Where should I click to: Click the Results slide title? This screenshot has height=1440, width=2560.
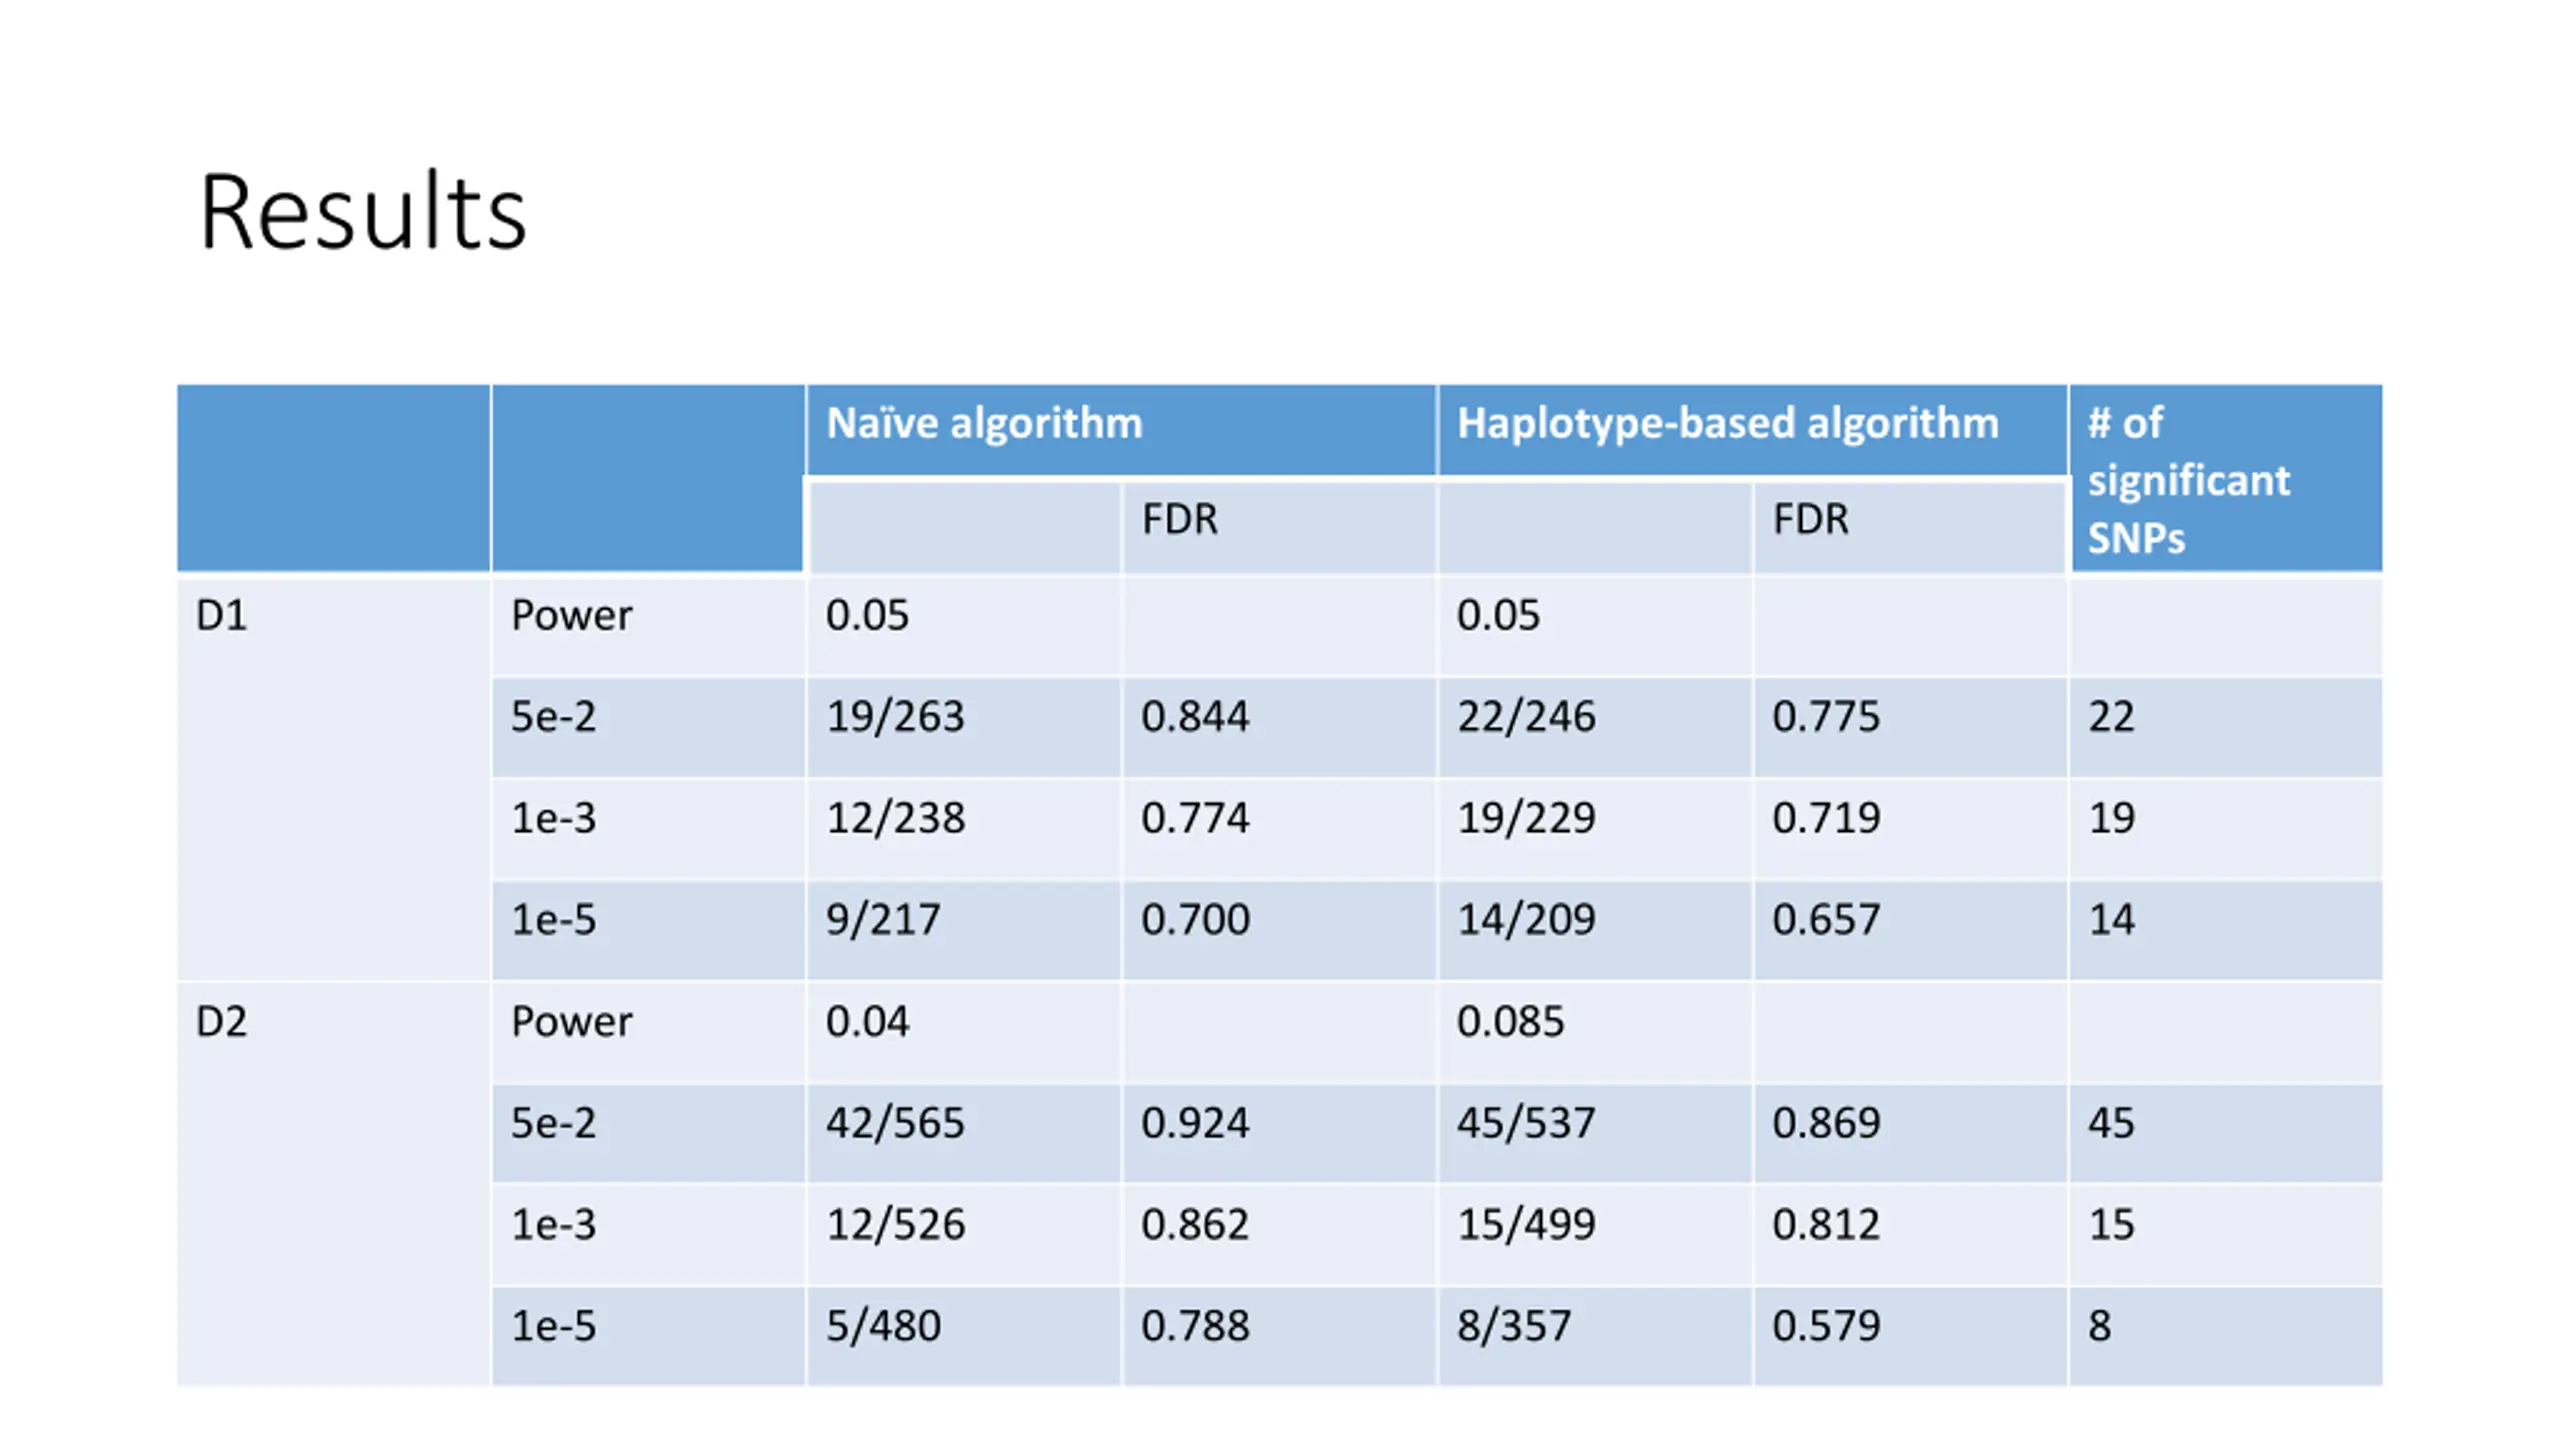click(362, 212)
